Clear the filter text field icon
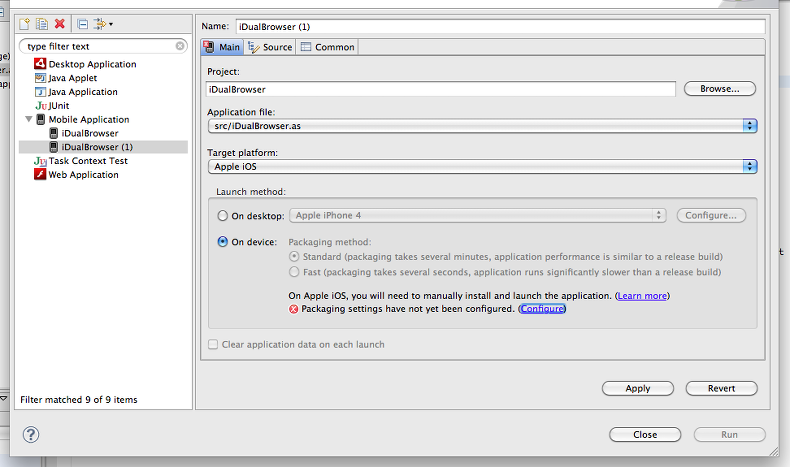 (180, 46)
